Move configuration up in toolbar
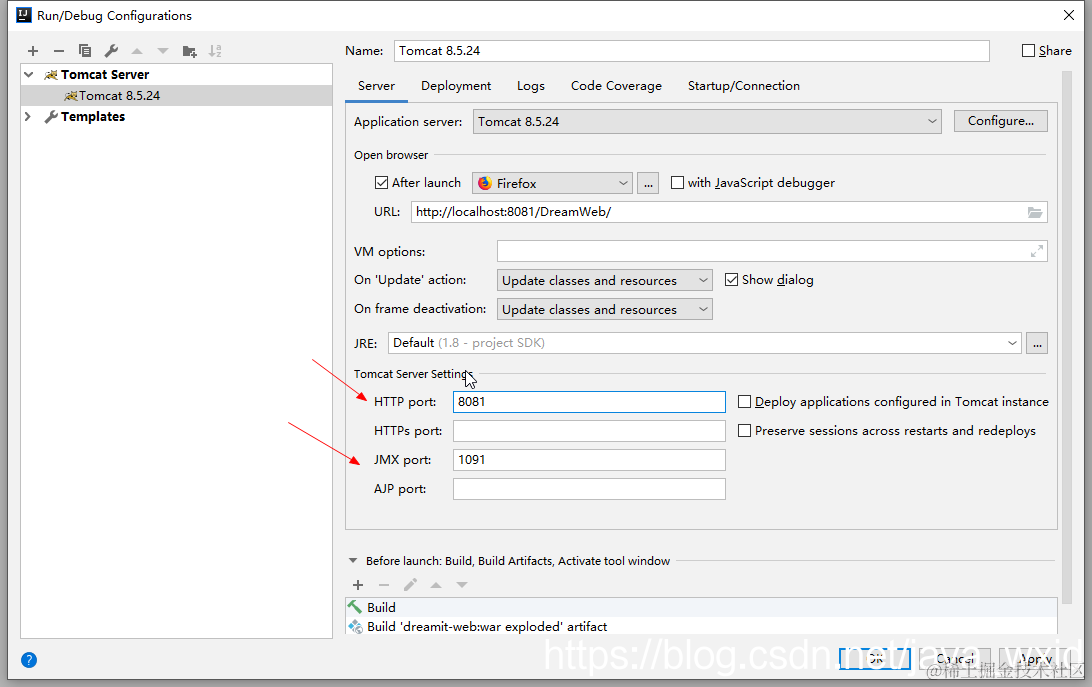Screen dimensions: 1092x687 (x=137, y=51)
